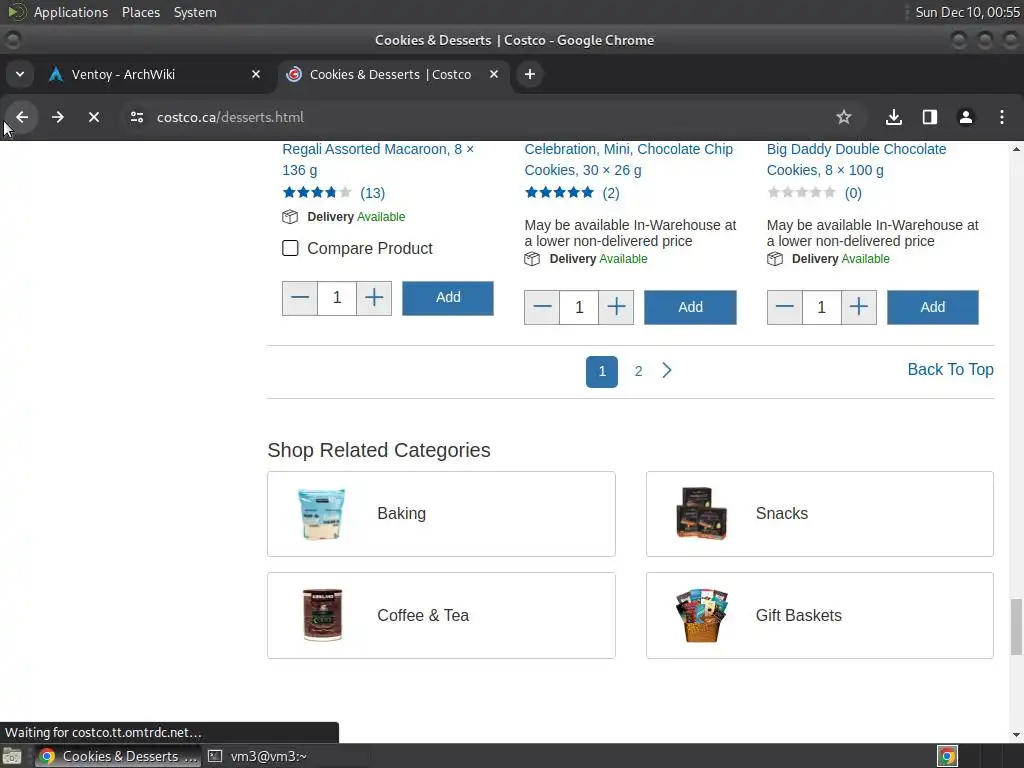Image resolution: width=1024 pixels, height=768 pixels.
Task: Go to page 2 of results
Action: point(638,372)
